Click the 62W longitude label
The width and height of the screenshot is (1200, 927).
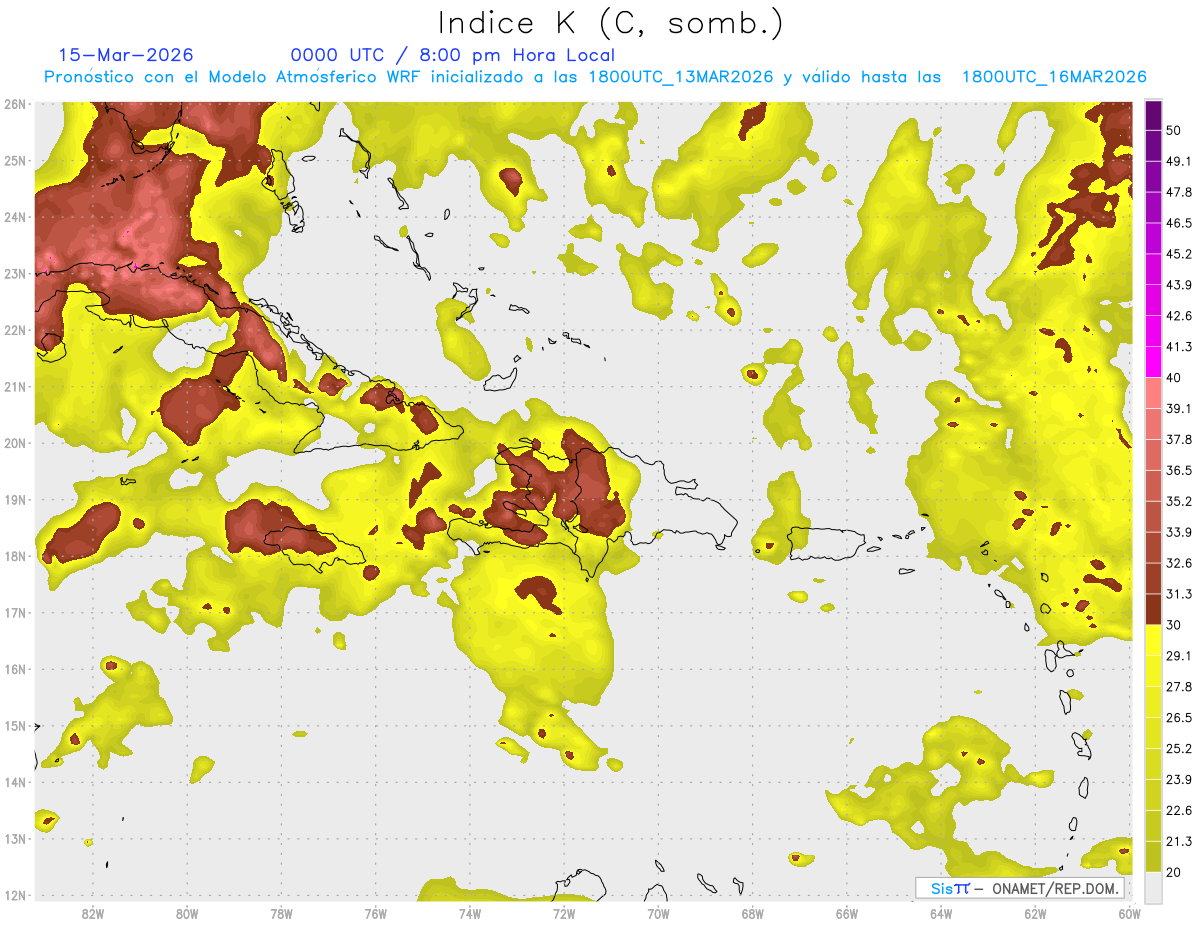coord(1036,914)
